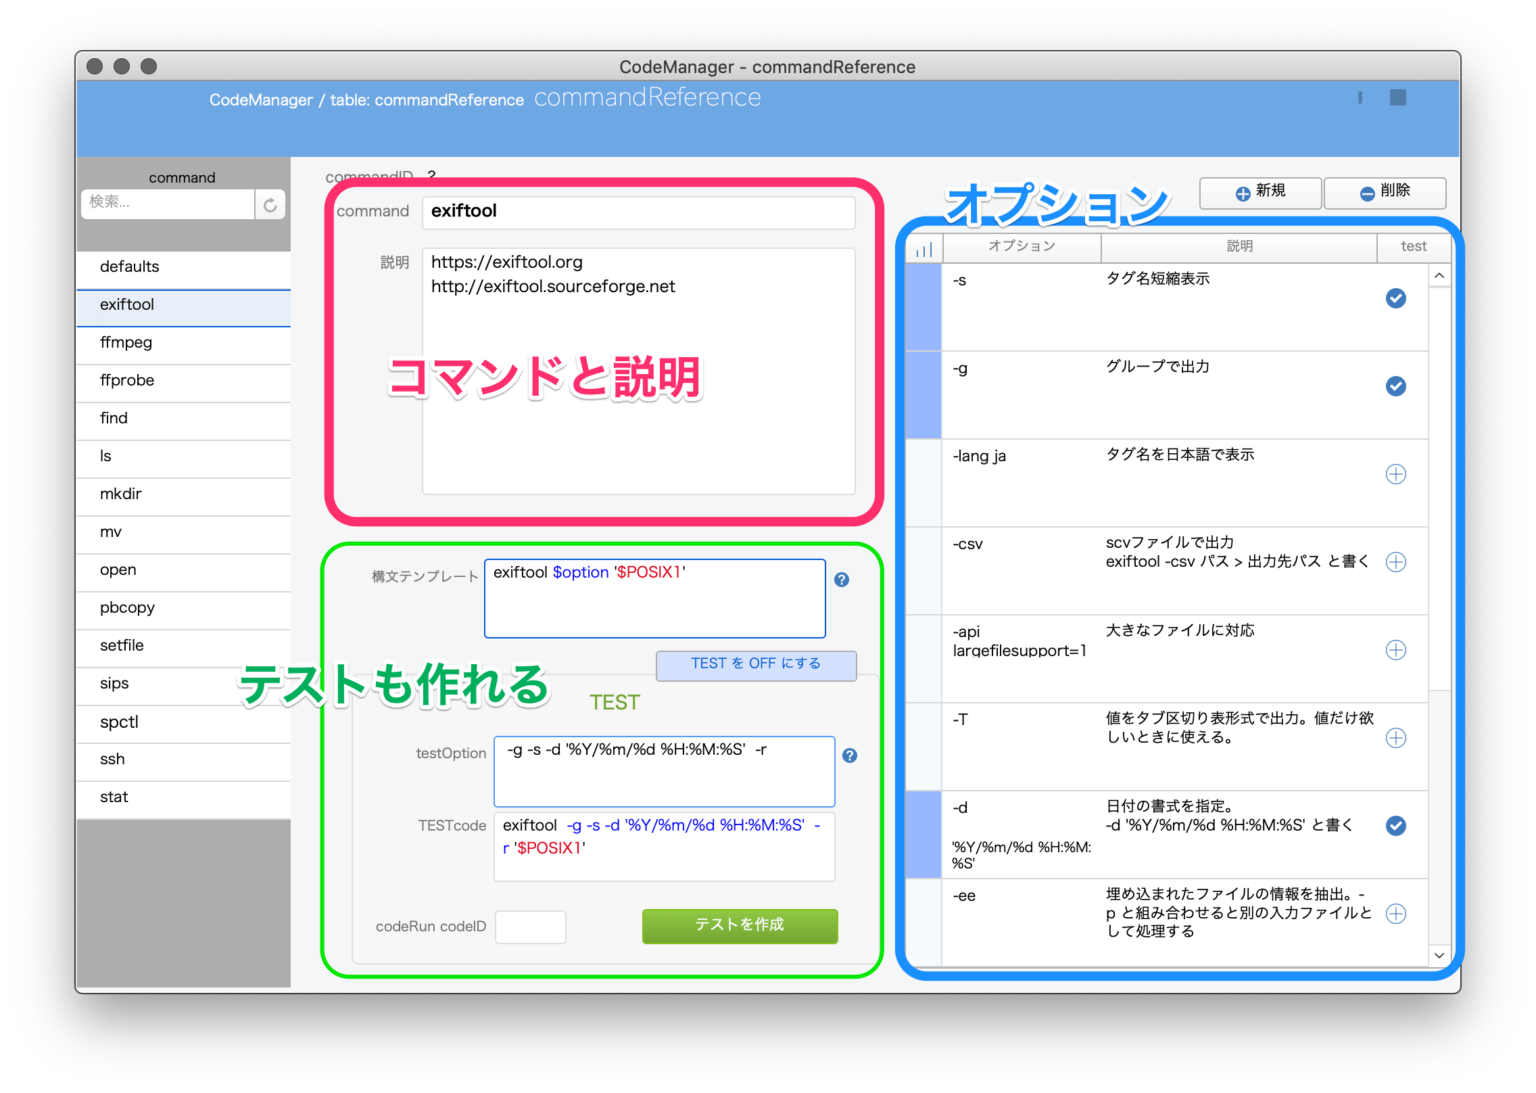The image size is (1536, 1093).
Task: Click the command name field with exiftool
Action: [639, 212]
